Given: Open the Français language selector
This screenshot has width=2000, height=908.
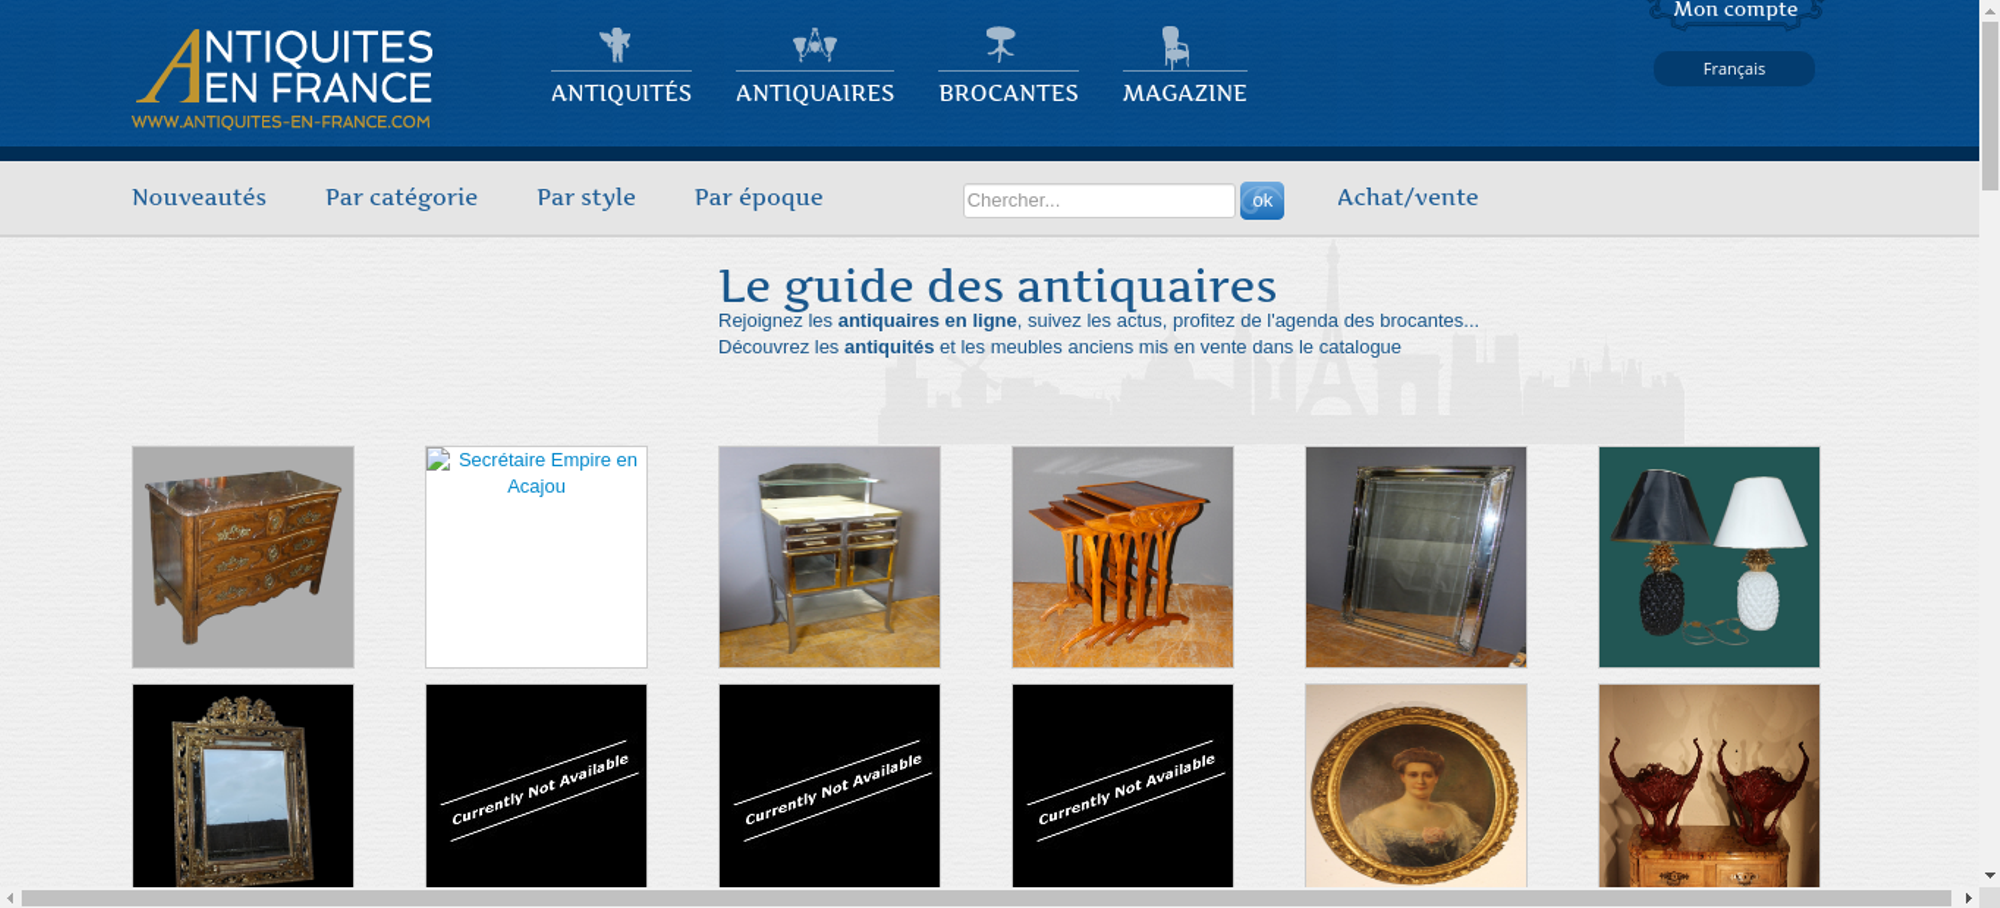Looking at the screenshot, I should [x=1733, y=69].
